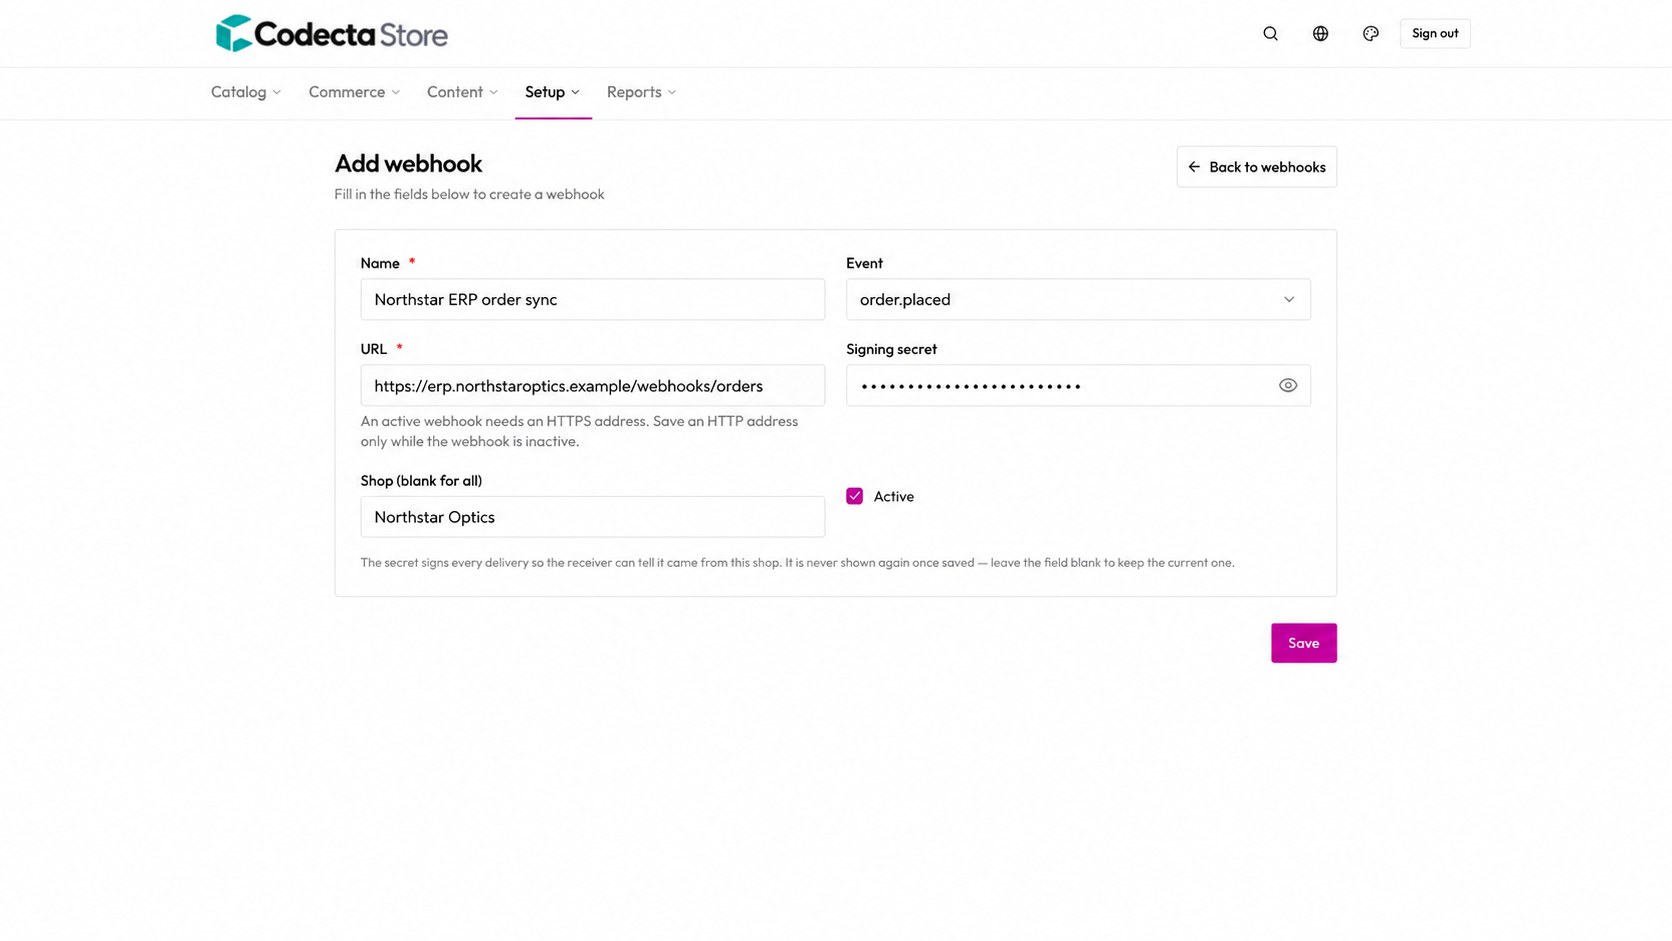Expand the Catalog menu
This screenshot has width=1672, height=941.
point(246,92)
